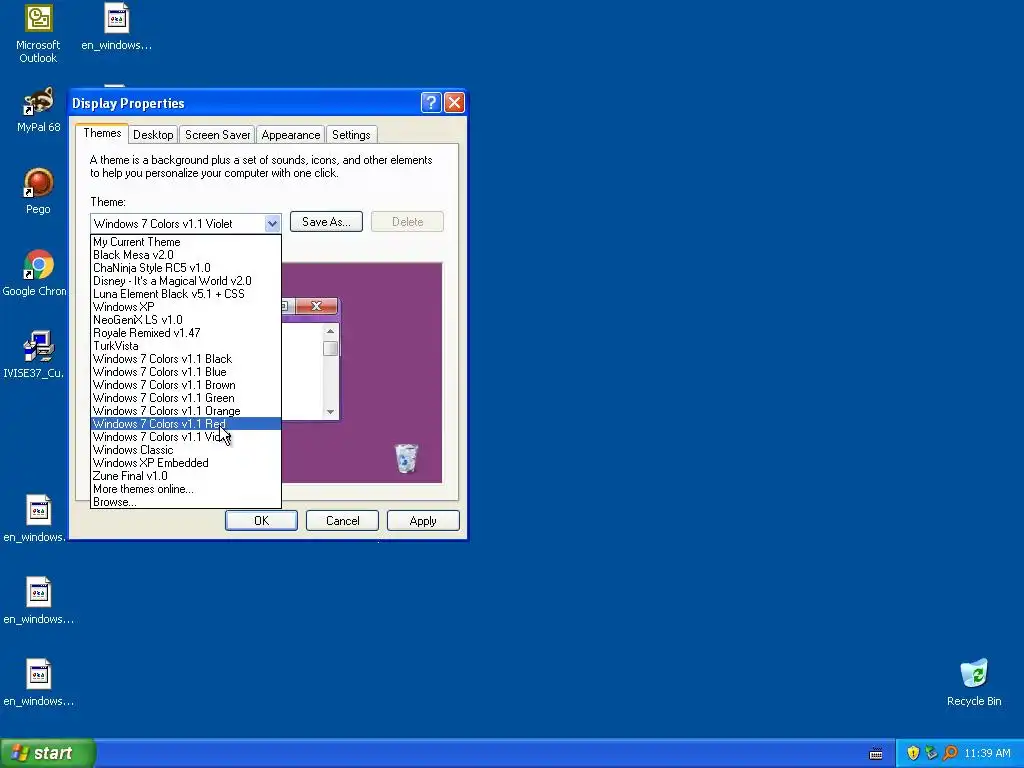The height and width of the screenshot is (768, 1024).
Task: Select the MyPal 68 desktop shortcut
Action: (x=38, y=110)
